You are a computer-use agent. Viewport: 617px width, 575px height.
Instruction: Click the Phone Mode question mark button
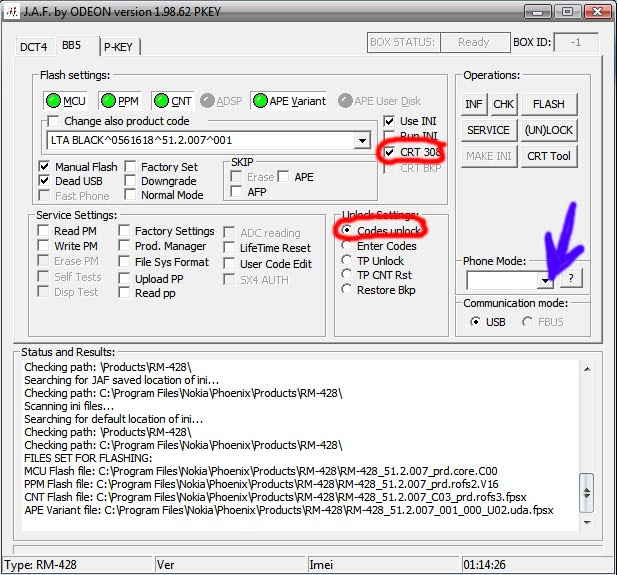(x=571, y=279)
